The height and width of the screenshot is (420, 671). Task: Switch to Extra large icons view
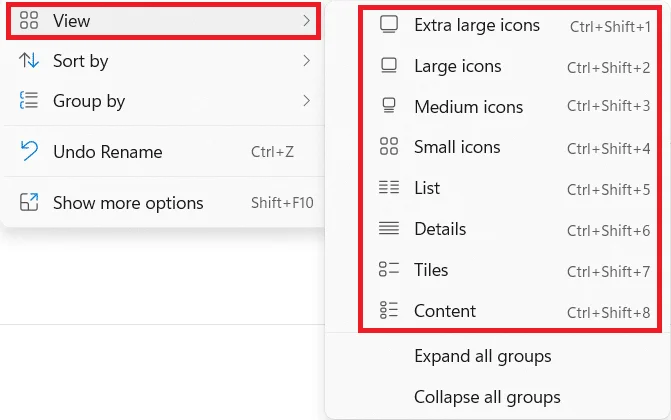pos(510,25)
